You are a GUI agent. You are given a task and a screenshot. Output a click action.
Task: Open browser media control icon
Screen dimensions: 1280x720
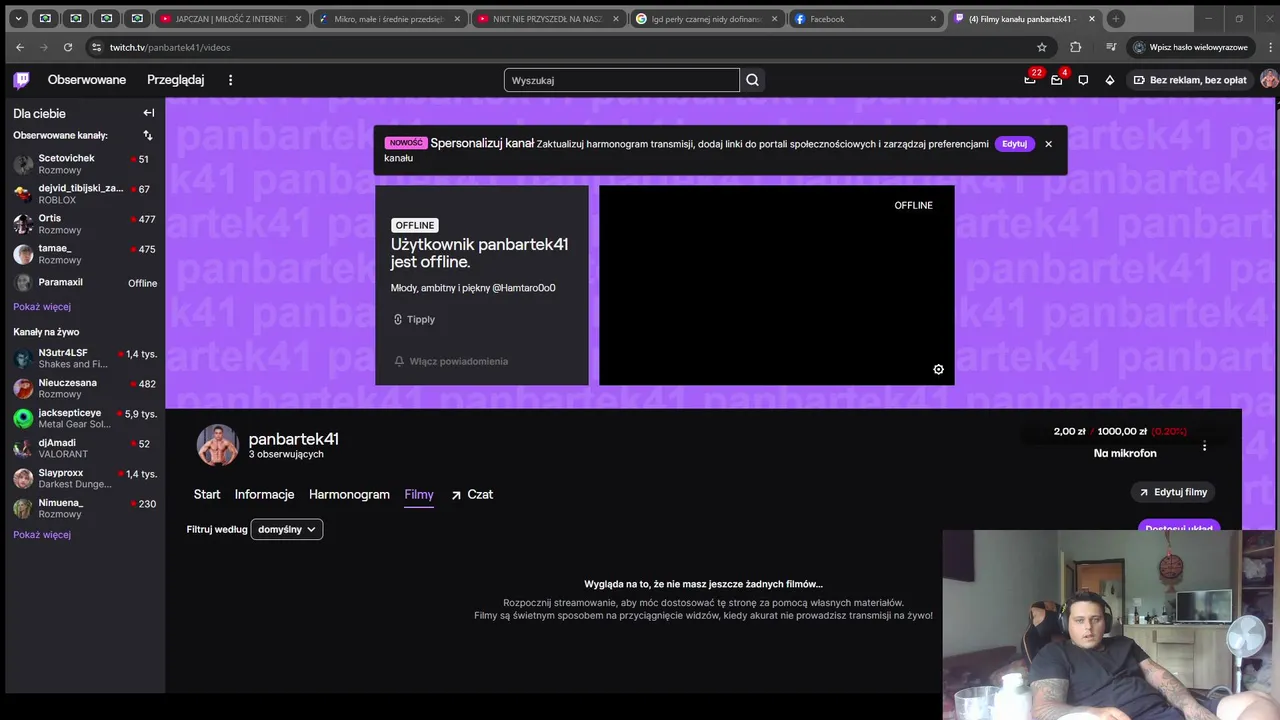tap(1111, 47)
